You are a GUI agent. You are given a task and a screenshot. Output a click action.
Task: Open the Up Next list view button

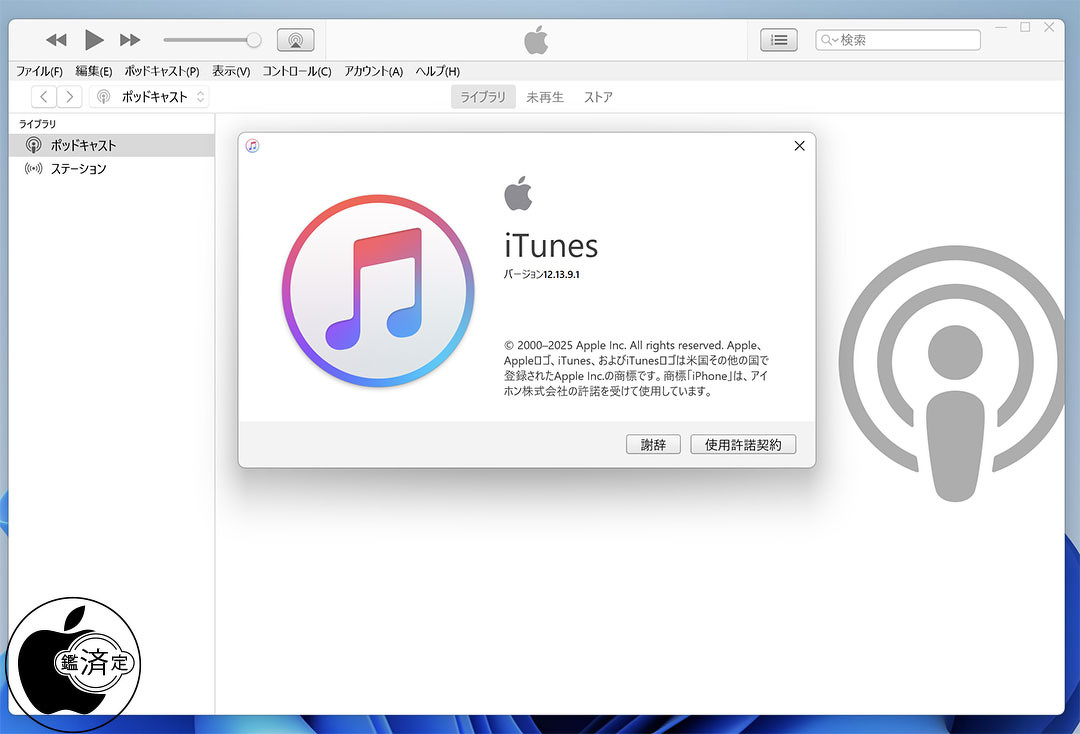(779, 40)
